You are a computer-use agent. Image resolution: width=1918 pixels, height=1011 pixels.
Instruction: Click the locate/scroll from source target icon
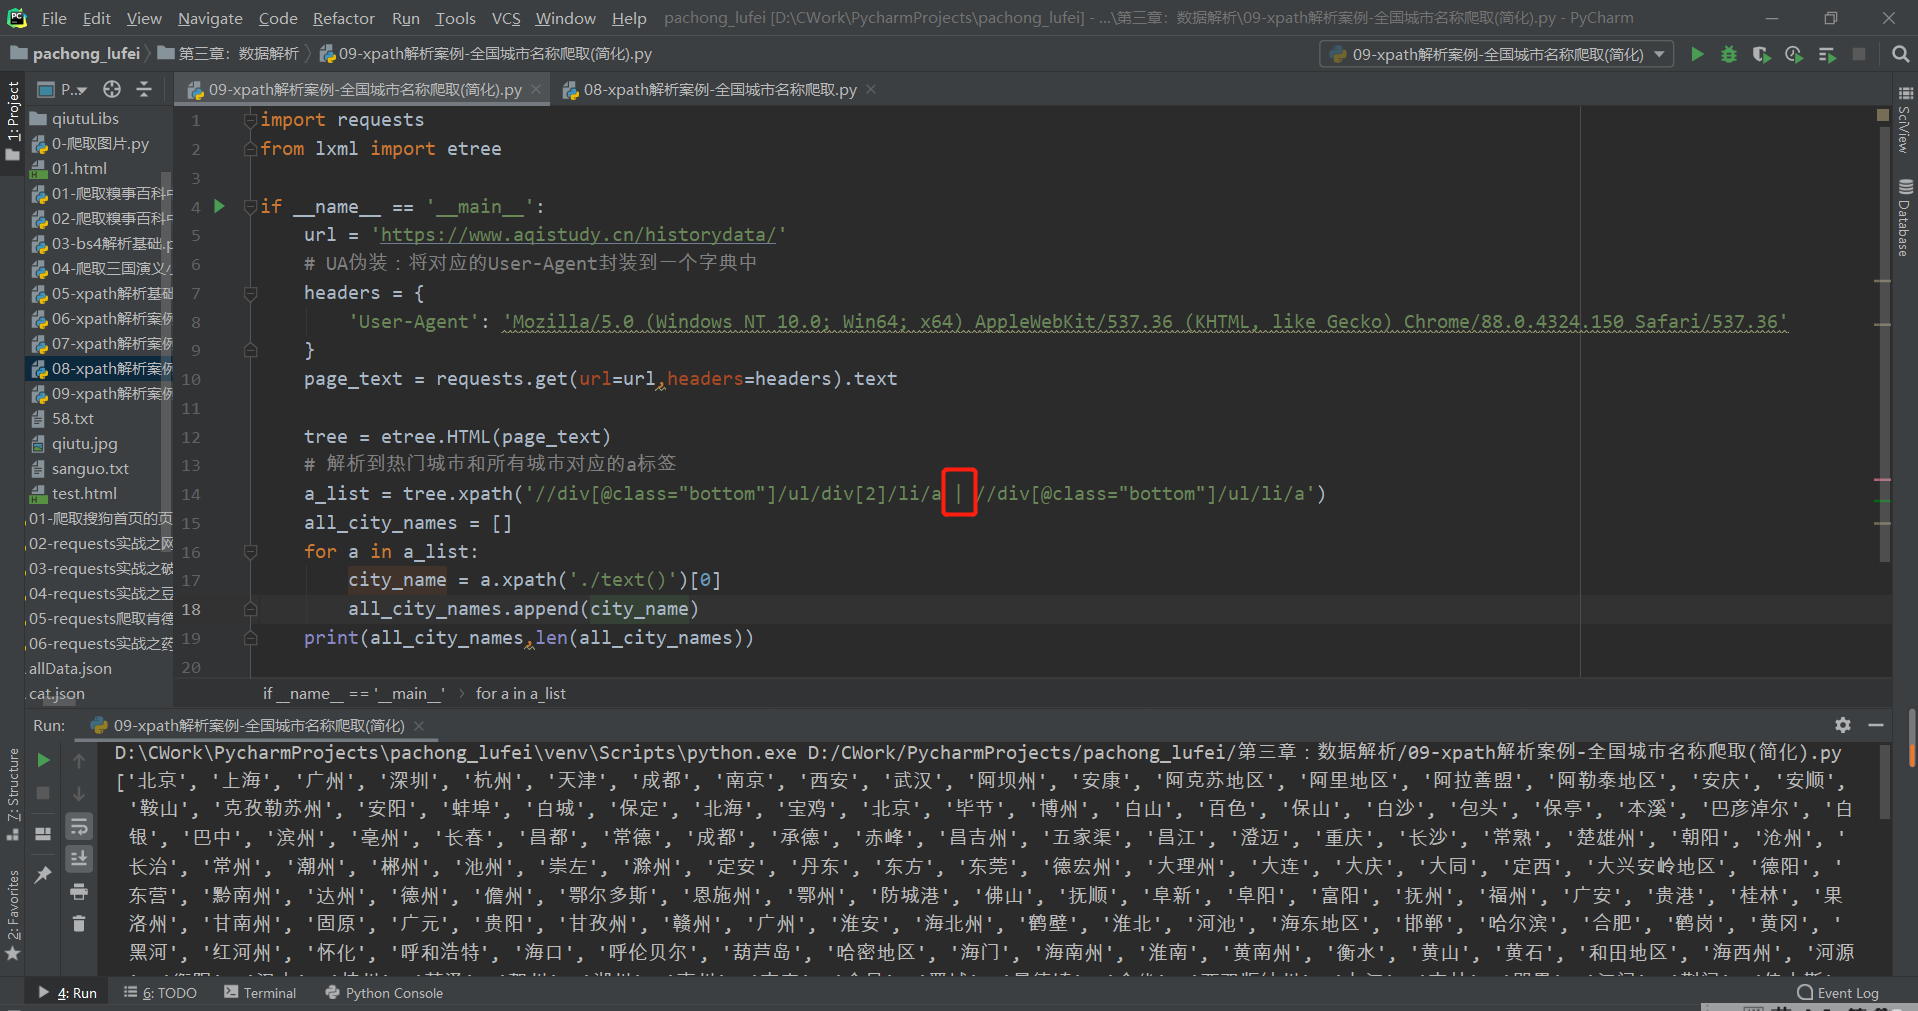(x=112, y=89)
